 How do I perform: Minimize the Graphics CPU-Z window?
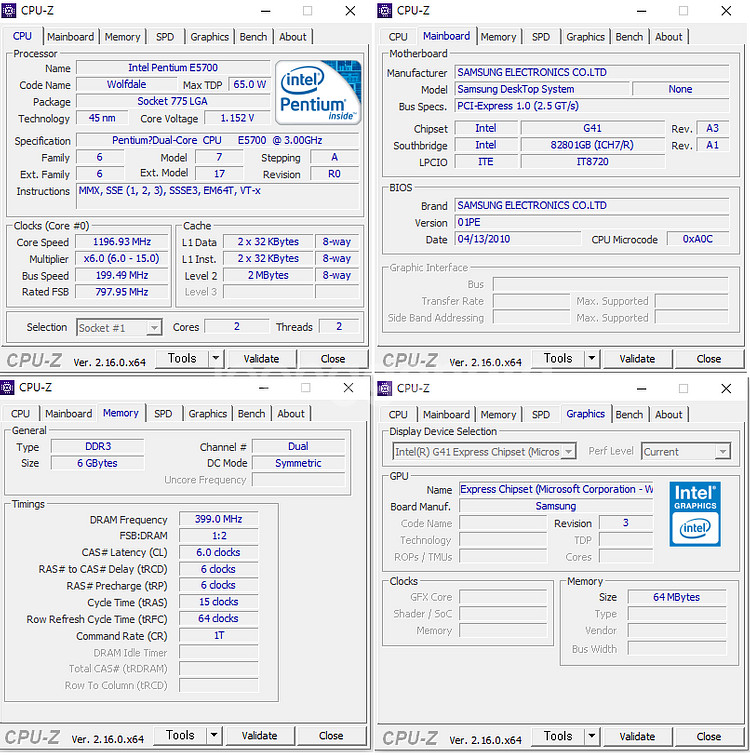coord(641,389)
